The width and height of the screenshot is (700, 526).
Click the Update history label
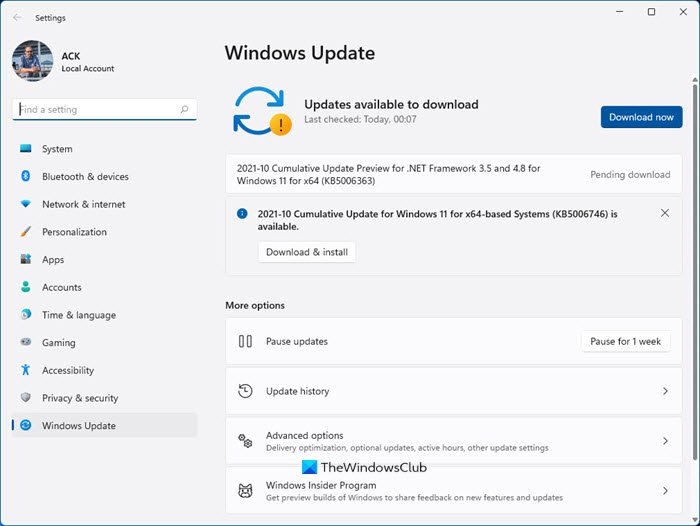pos(297,391)
